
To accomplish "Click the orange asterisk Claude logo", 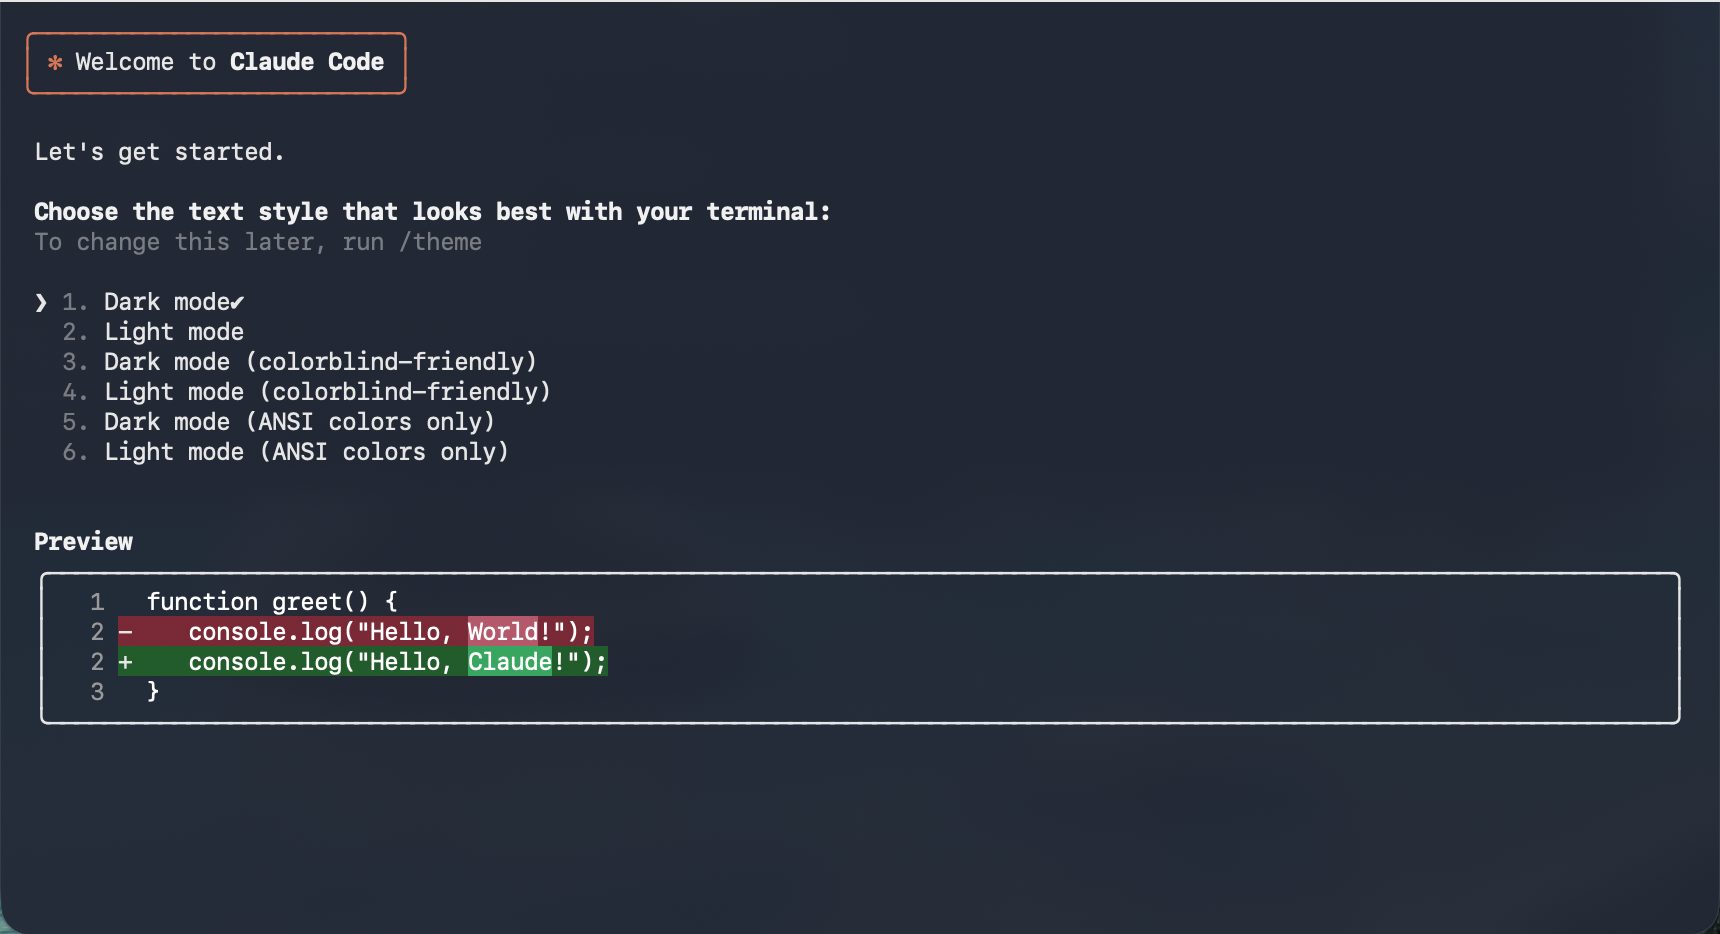I will click(x=55, y=62).
